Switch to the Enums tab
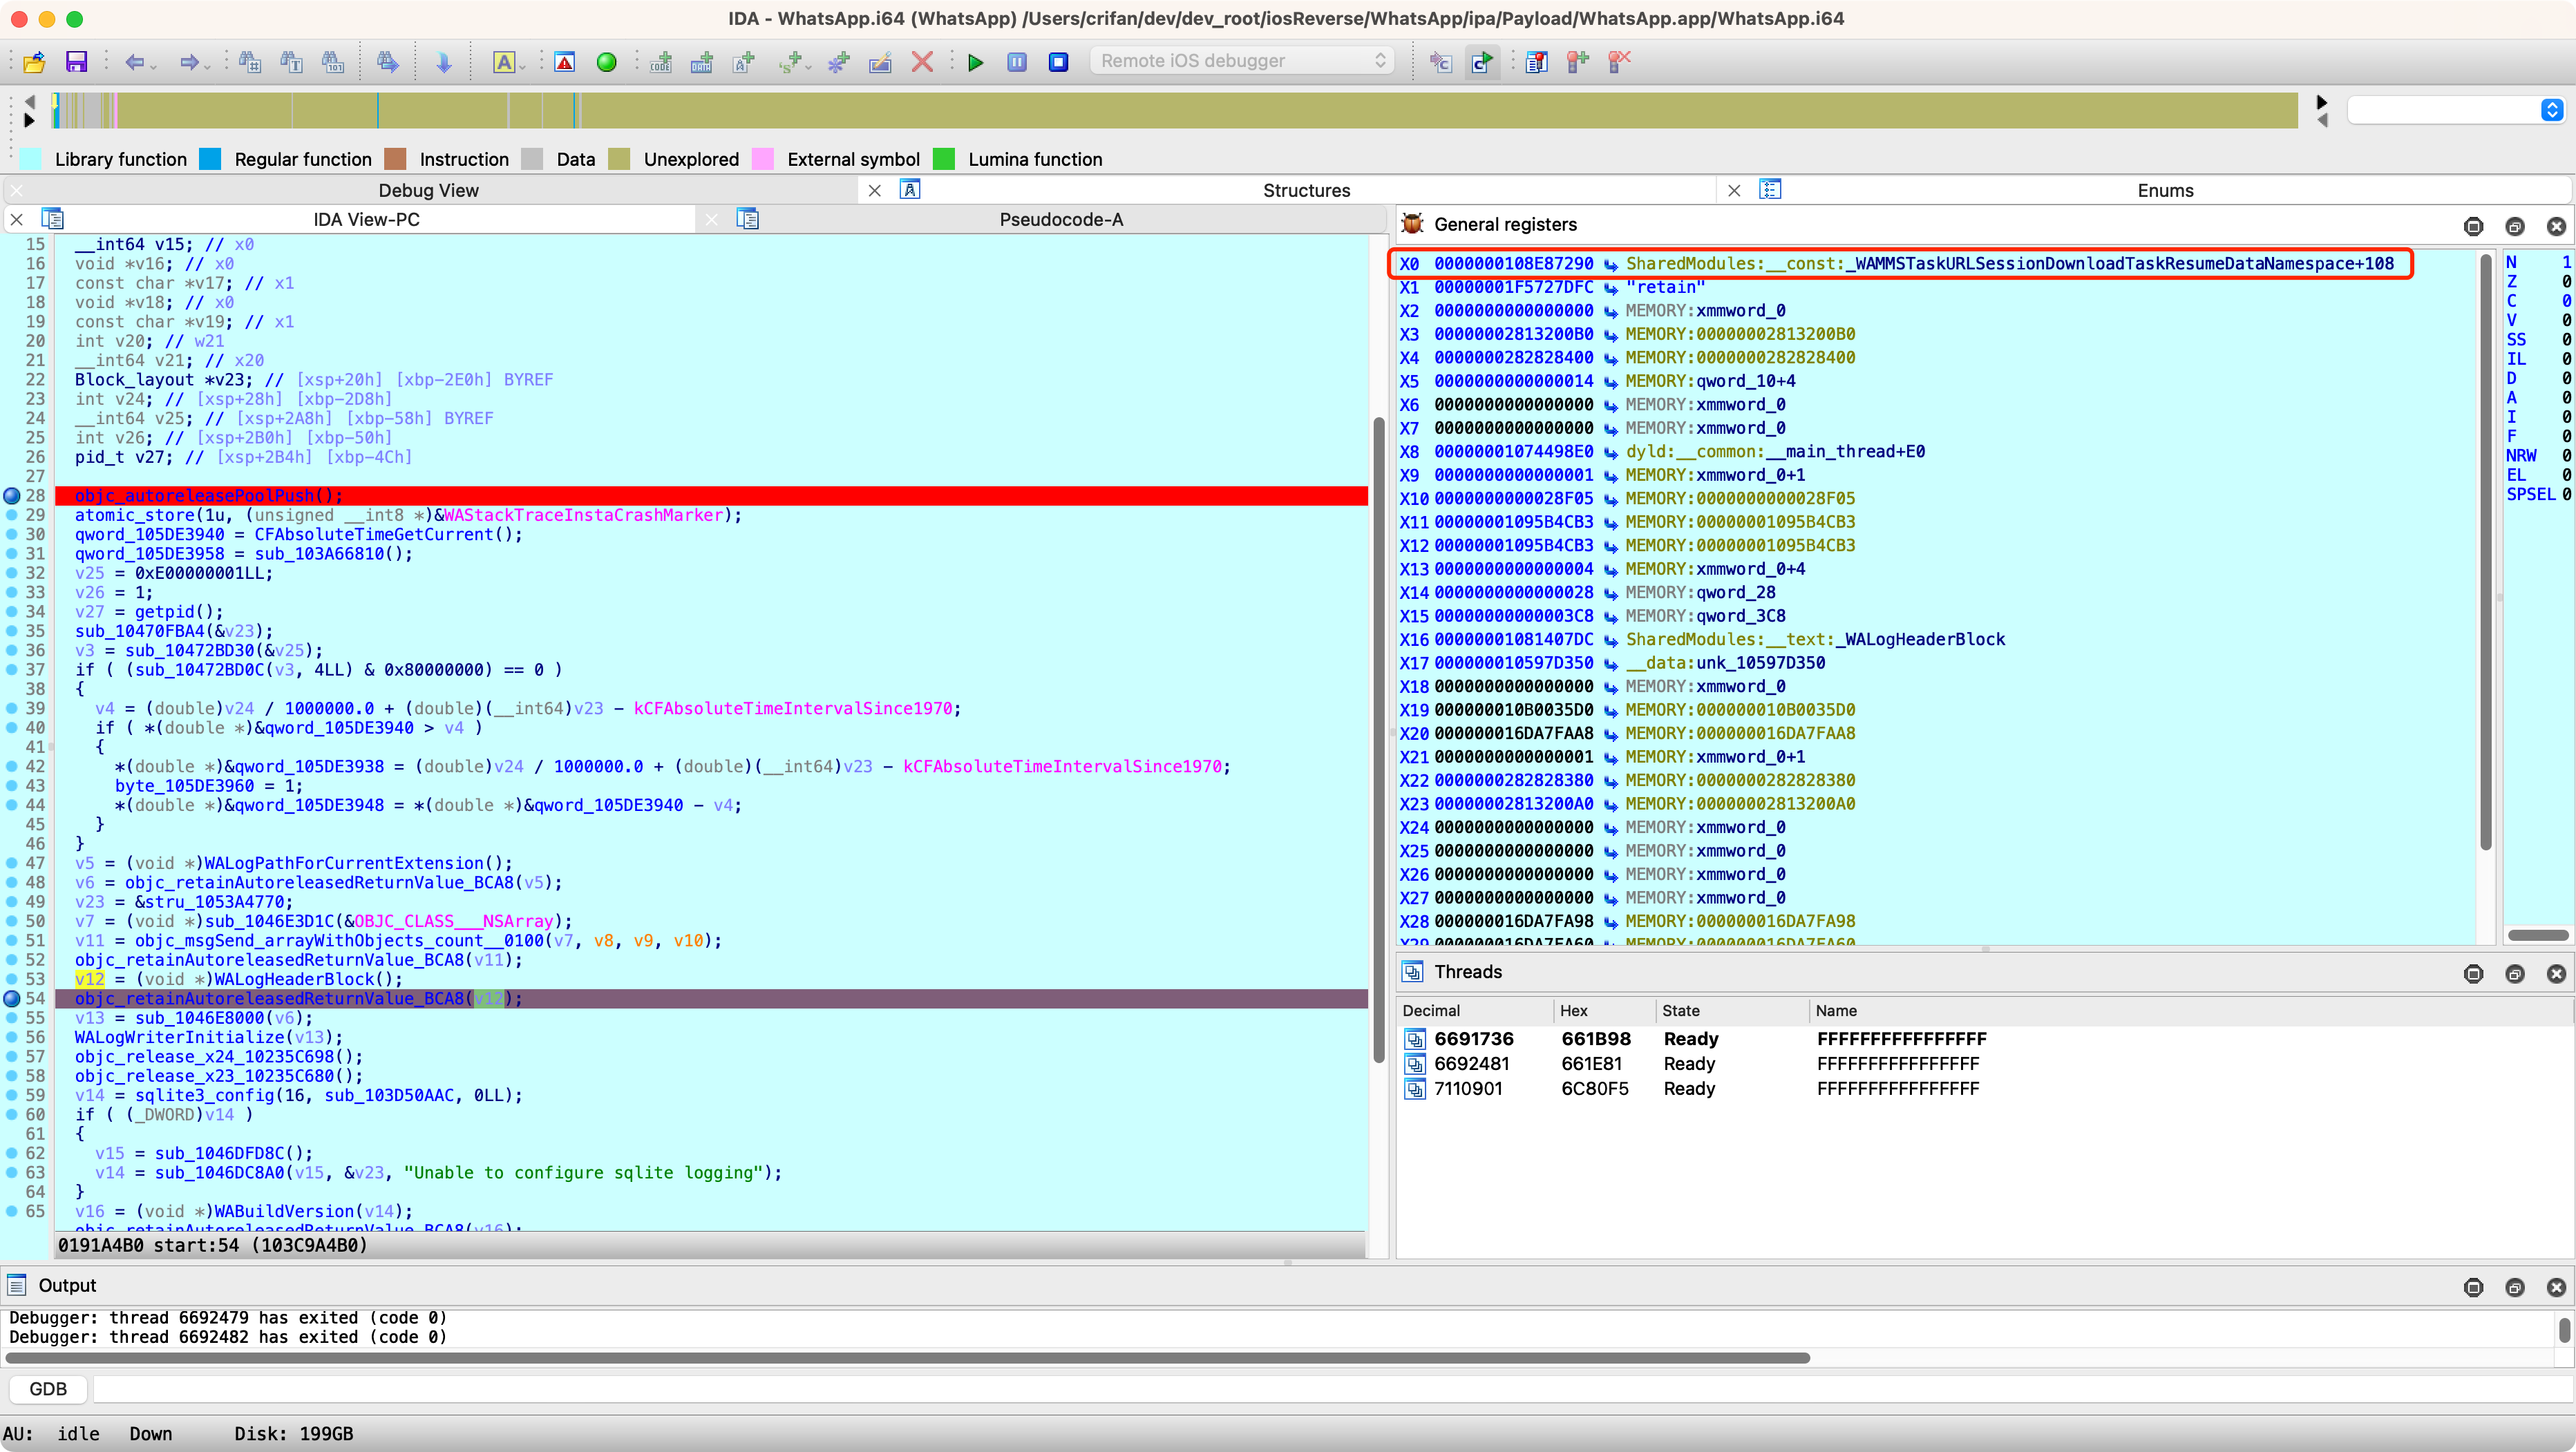The width and height of the screenshot is (2576, 1452). click(2165, 190)
